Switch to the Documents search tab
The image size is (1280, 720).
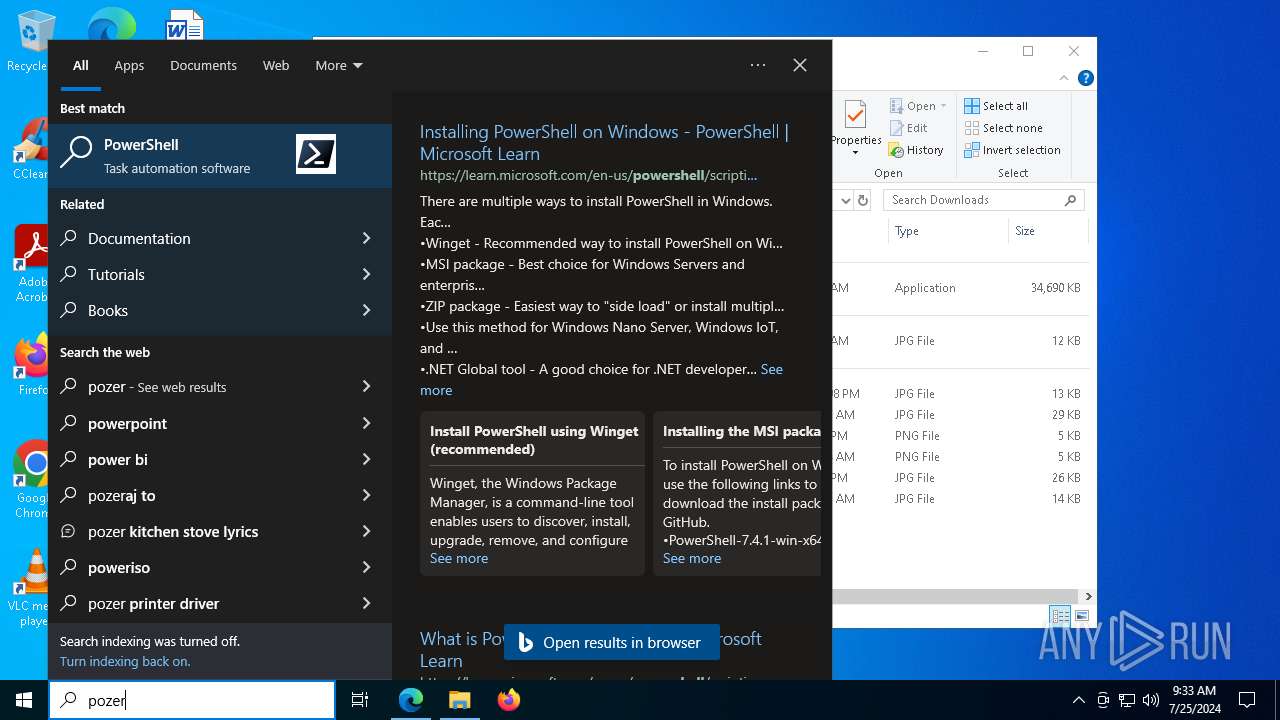(x=203, y=65)
